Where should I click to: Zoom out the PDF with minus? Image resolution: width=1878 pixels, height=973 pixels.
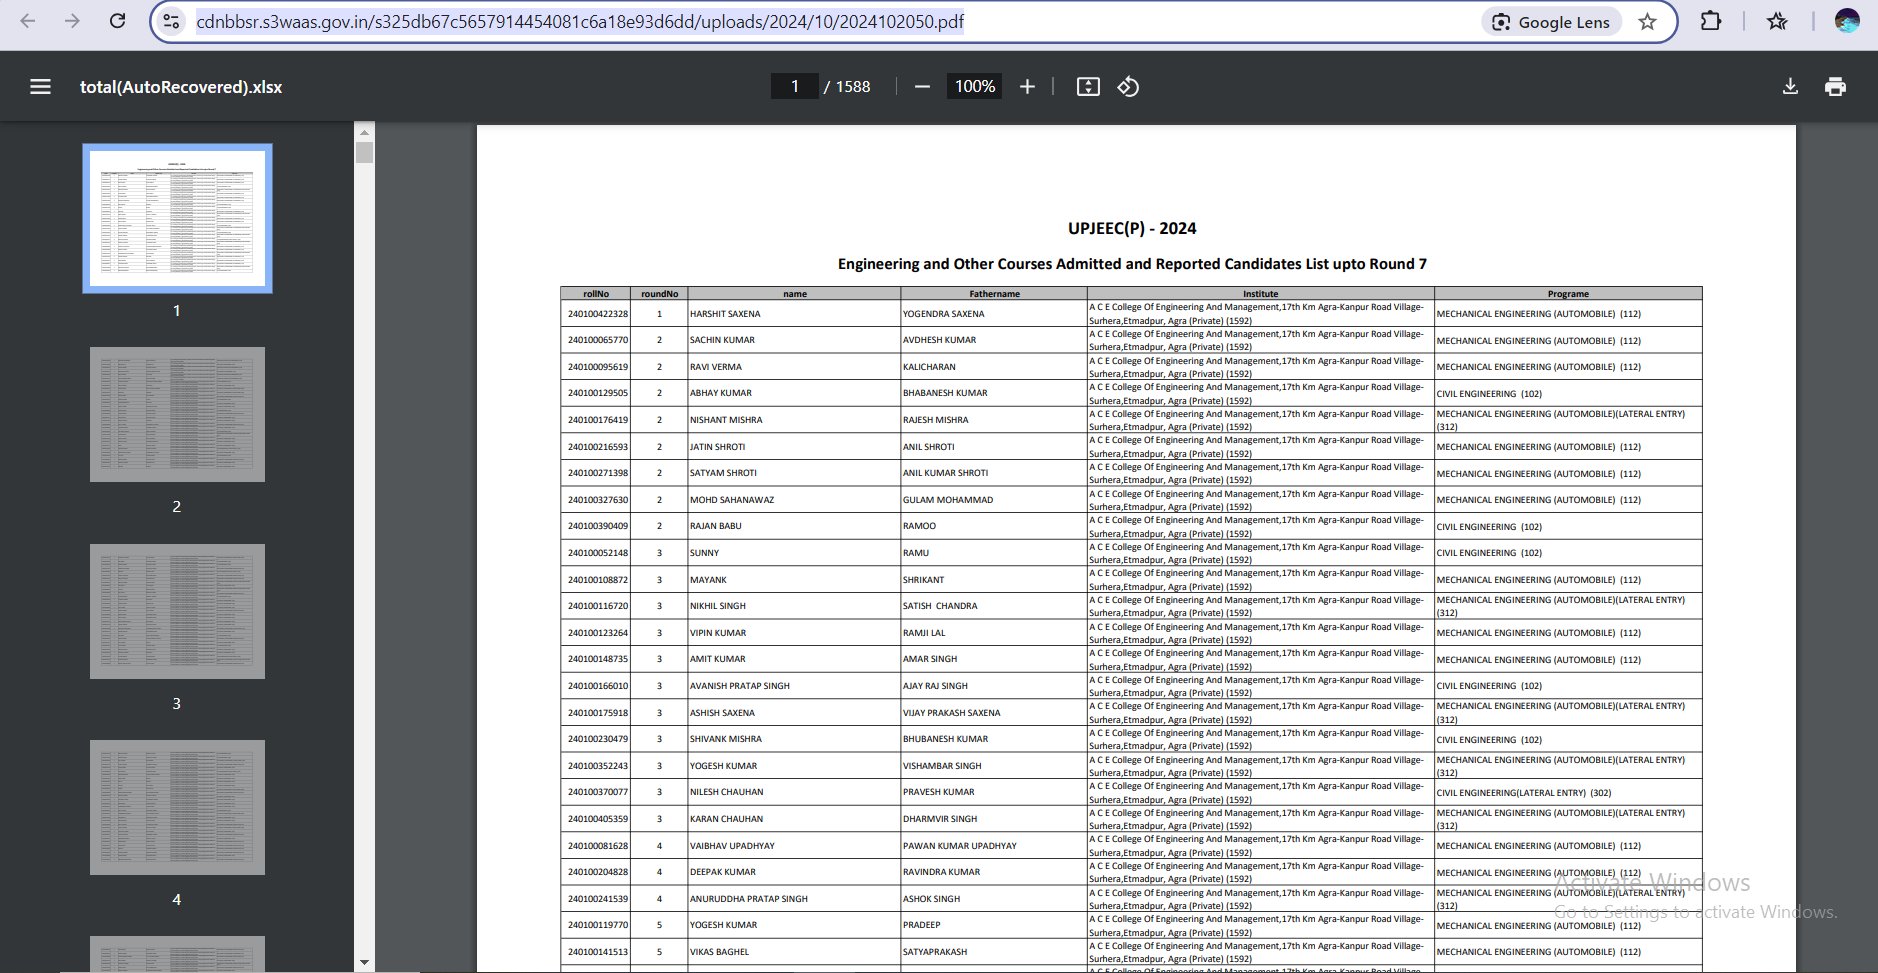click(922, 87)
